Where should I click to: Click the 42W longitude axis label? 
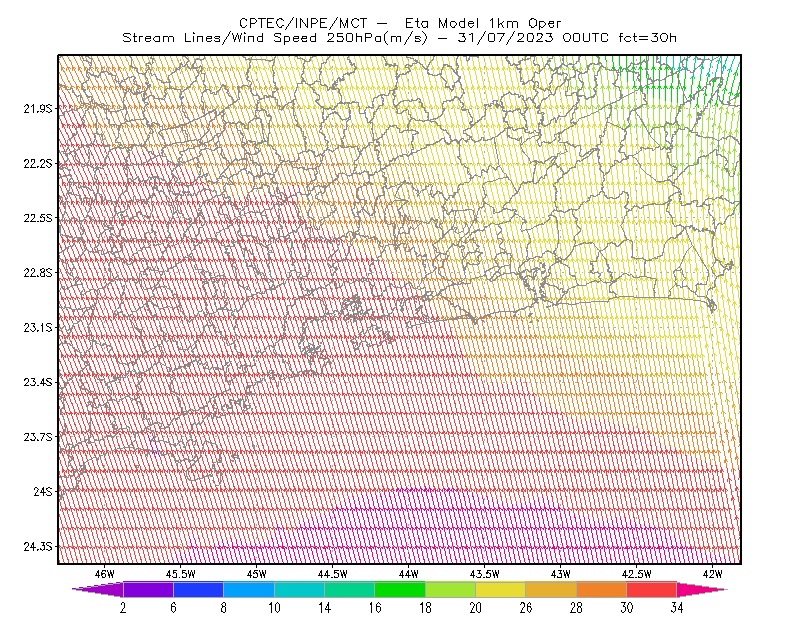click(x=712, y=574)
